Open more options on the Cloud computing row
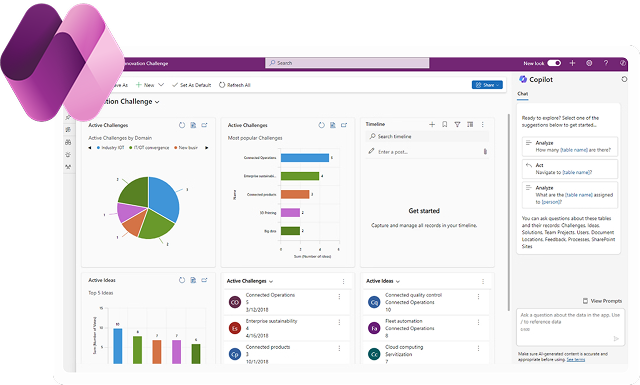640x385 pixels. pyautogui.click(x=478, y=348)
